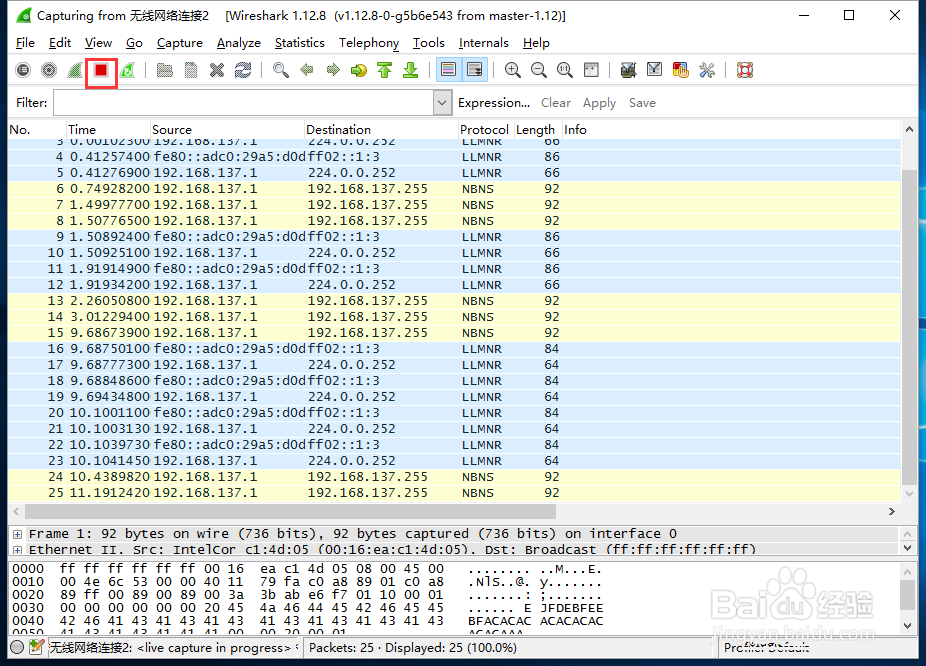Restart the running live capture
Image resolution: width=926 pixels, height=666 pixels.
[128, 70]
